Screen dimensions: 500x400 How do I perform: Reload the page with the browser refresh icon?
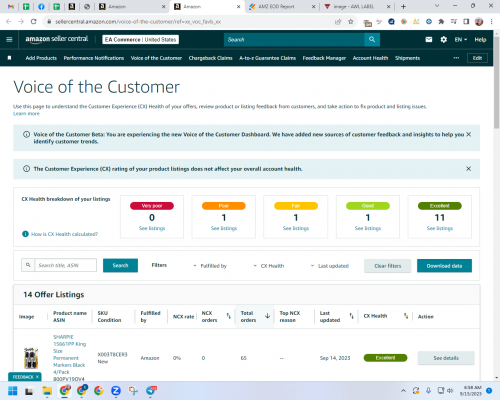(33, 22)
